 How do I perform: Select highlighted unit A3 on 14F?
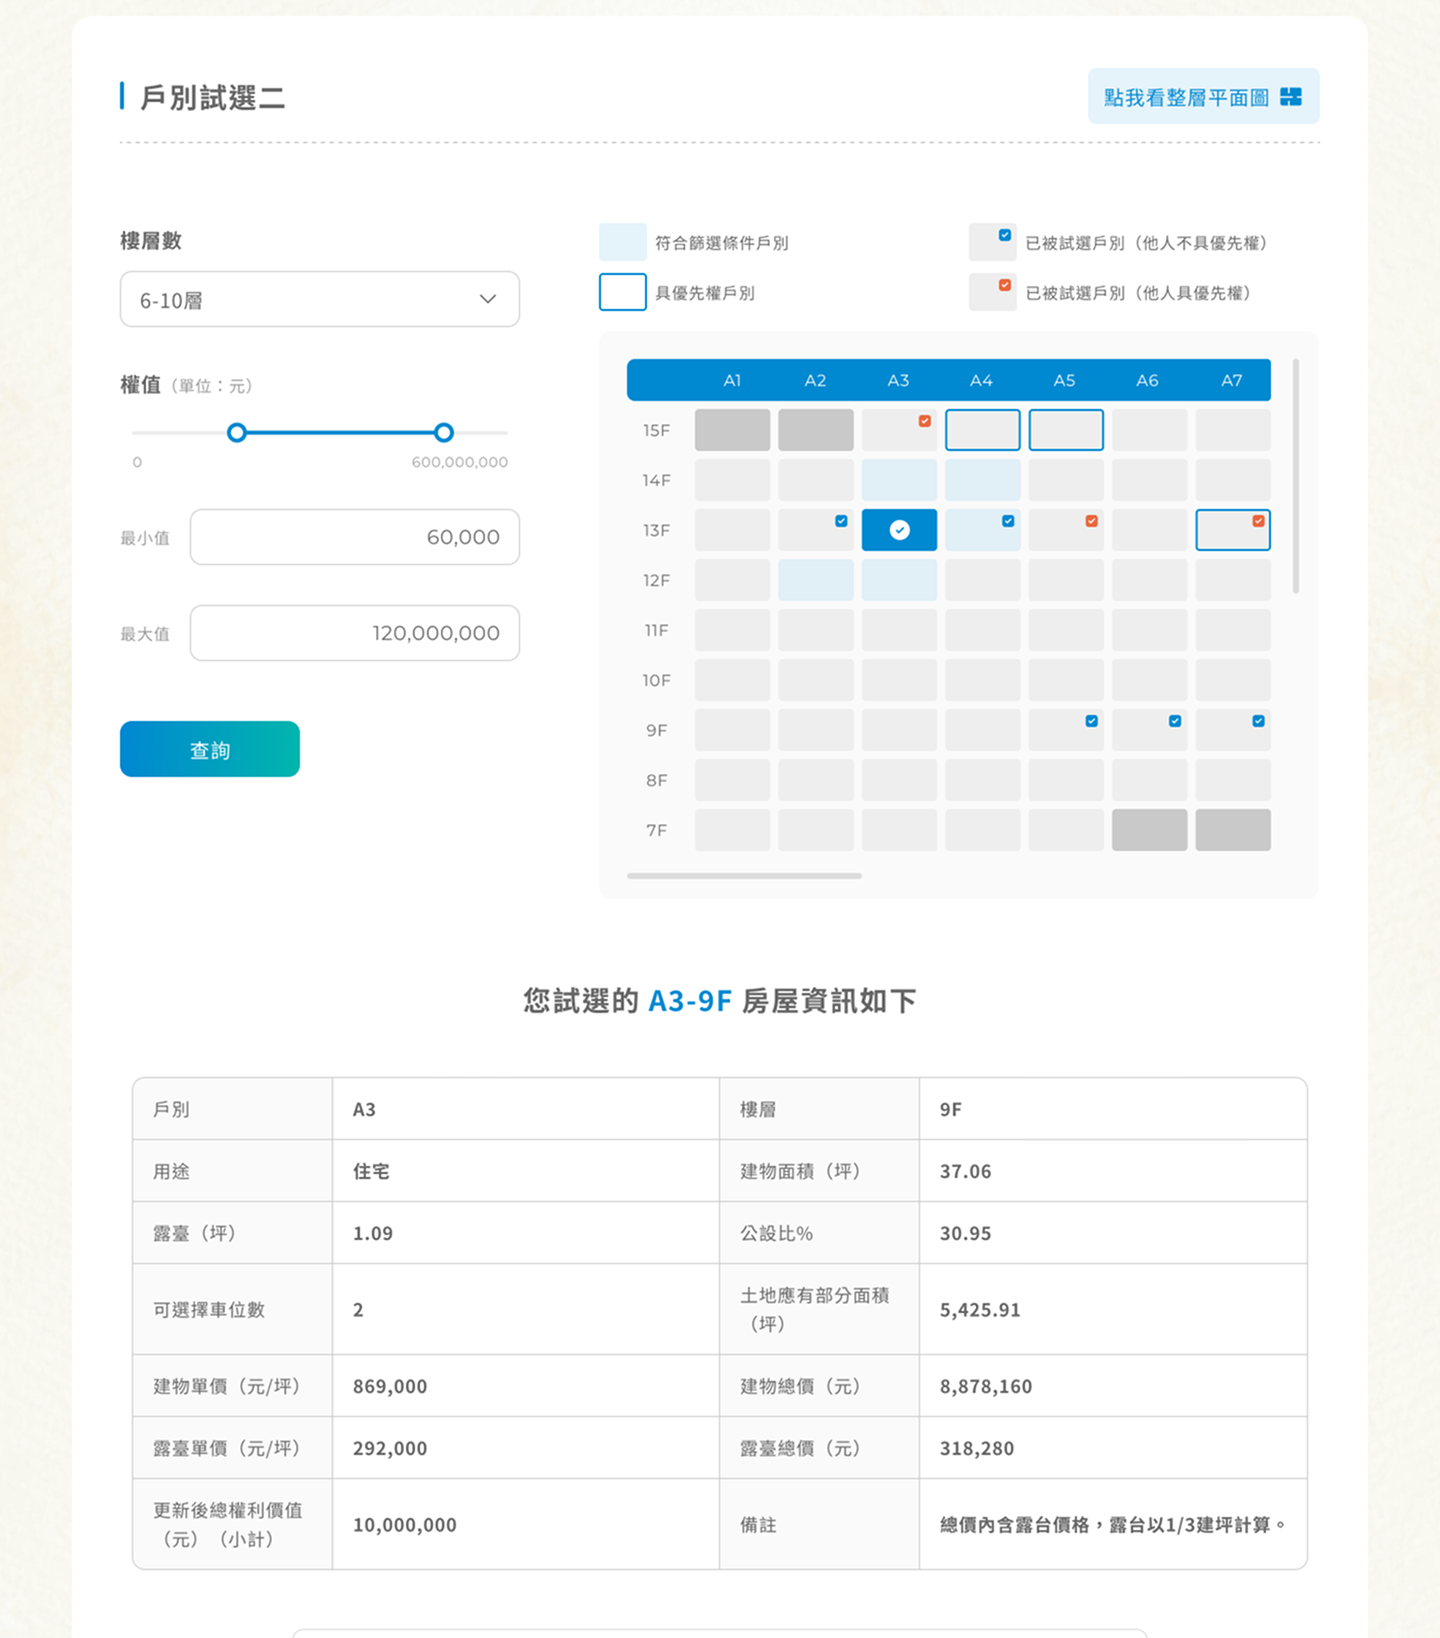[899, 480]
